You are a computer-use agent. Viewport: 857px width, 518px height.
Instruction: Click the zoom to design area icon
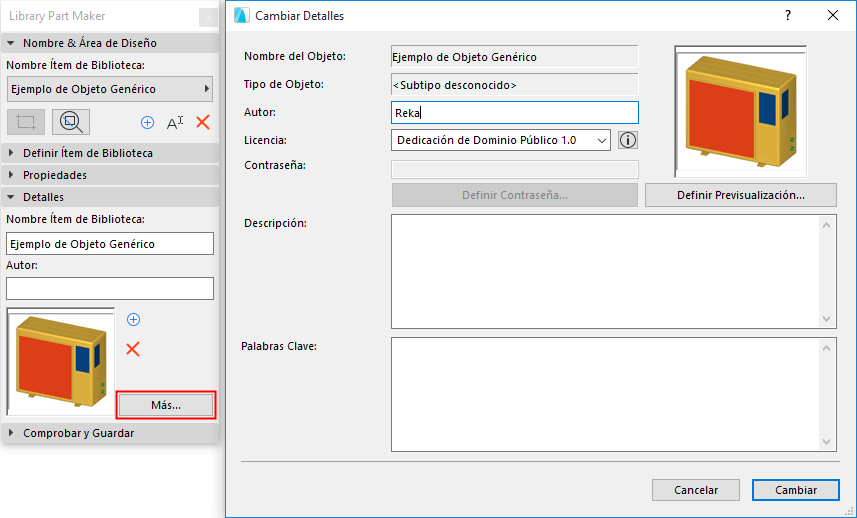pos(71,122)
